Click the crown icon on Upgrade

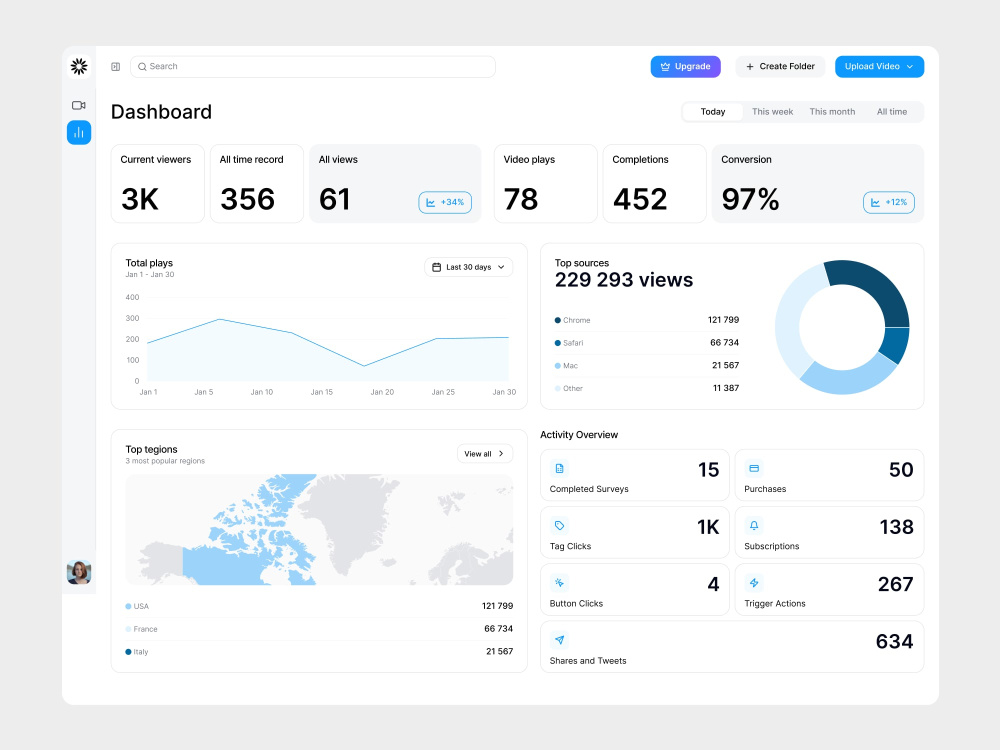[x=665, y=66]
